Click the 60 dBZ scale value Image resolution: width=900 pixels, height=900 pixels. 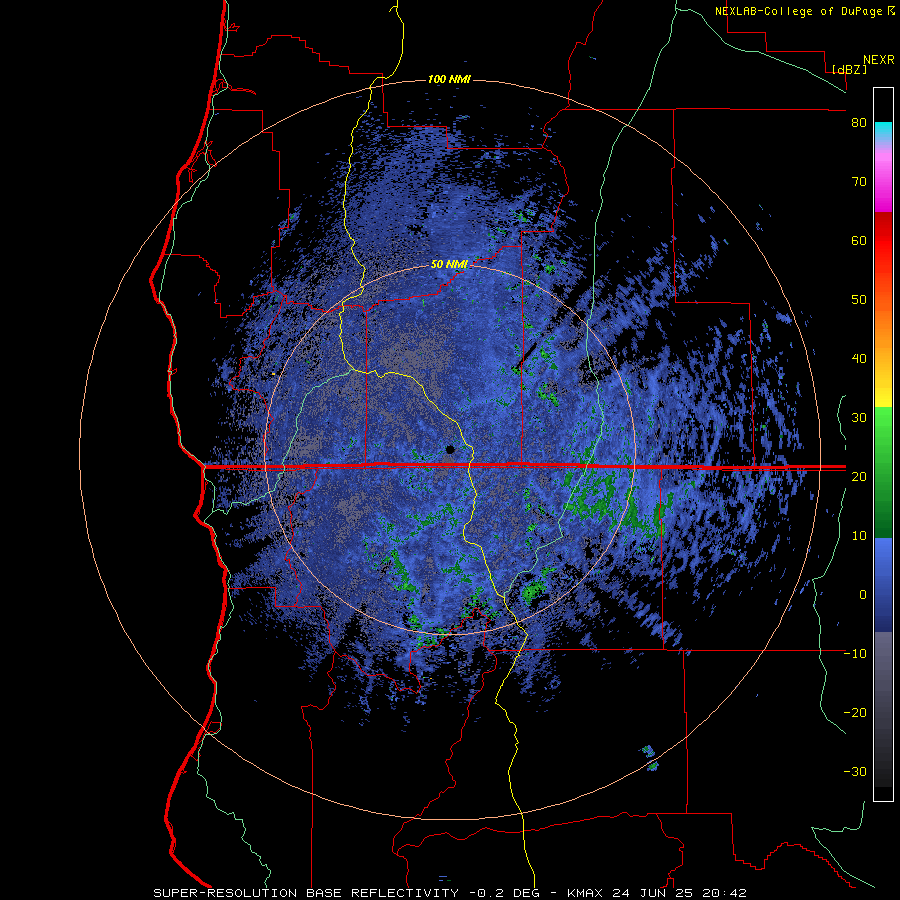[x=859, y=240]
